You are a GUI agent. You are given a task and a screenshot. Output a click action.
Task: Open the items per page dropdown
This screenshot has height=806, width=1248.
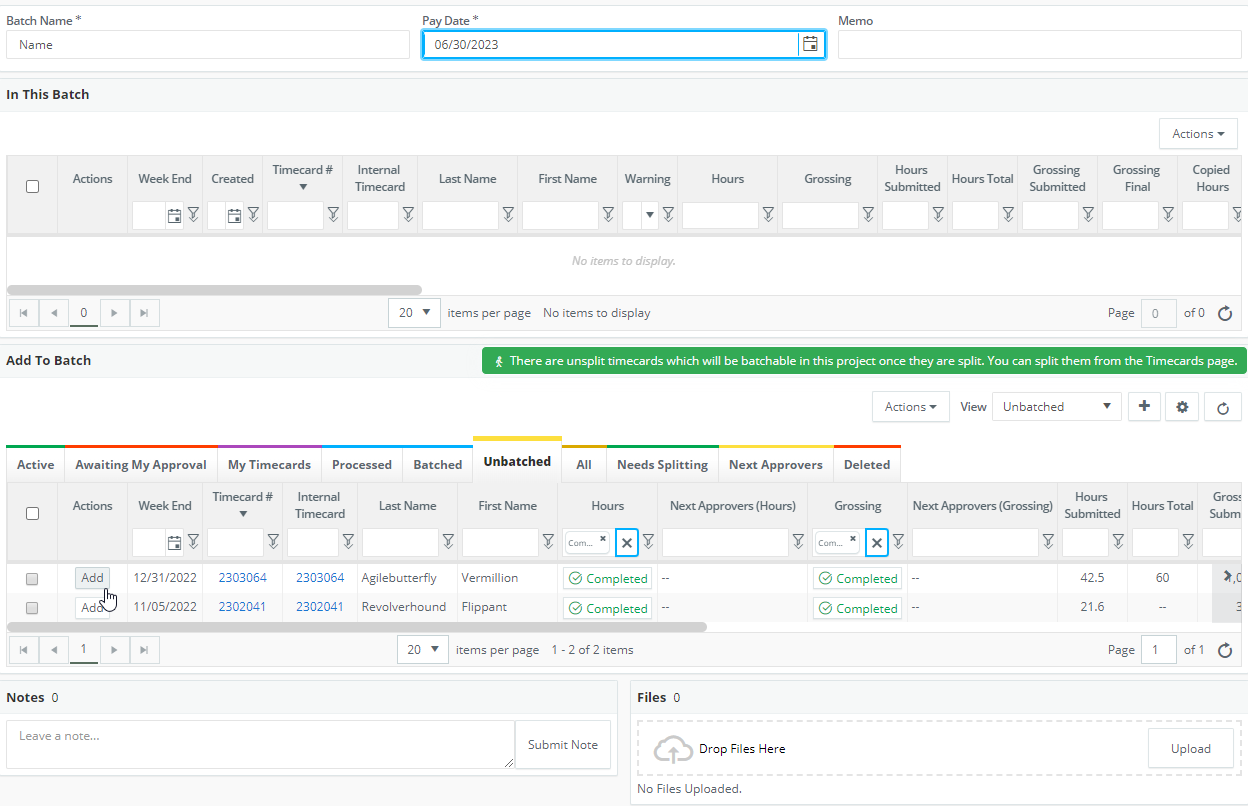click(422, 649)
